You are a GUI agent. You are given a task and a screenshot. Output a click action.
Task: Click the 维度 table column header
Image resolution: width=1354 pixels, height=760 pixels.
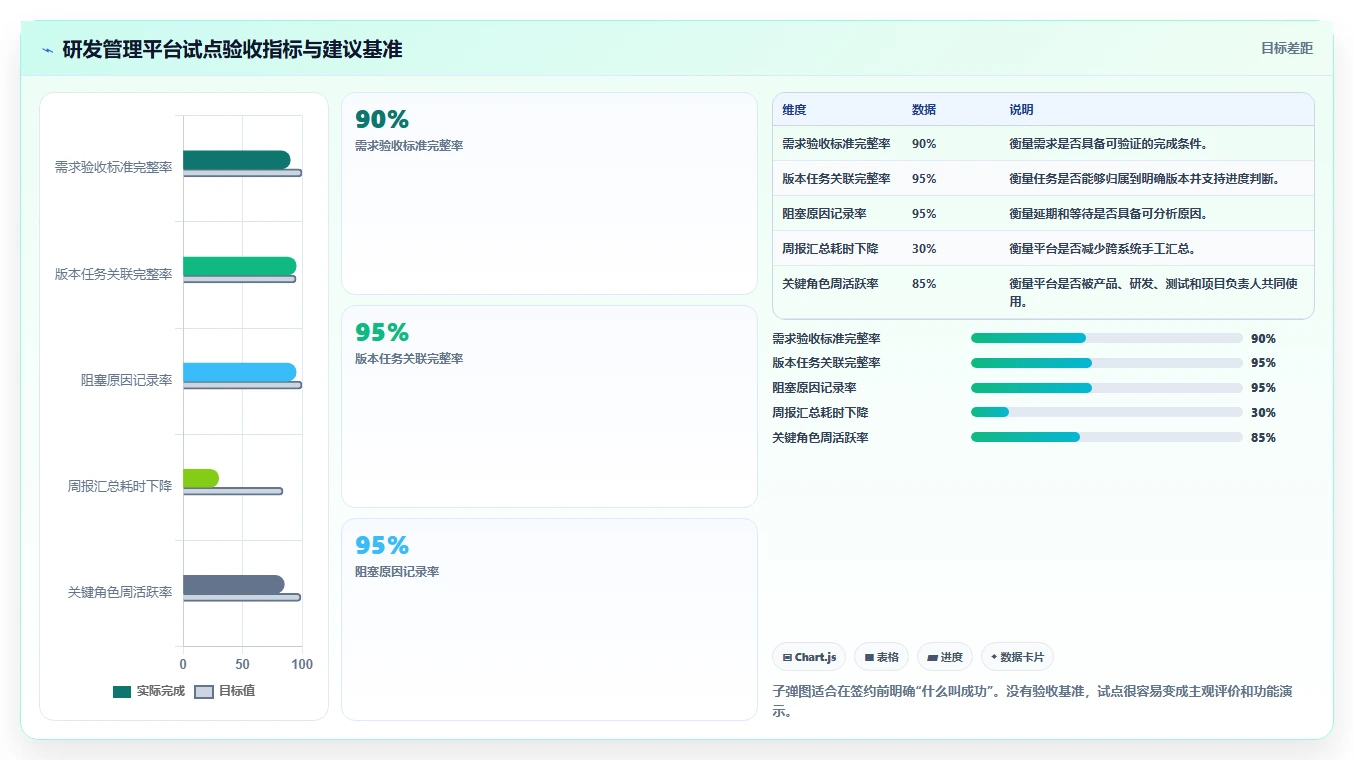click(794, 110)
